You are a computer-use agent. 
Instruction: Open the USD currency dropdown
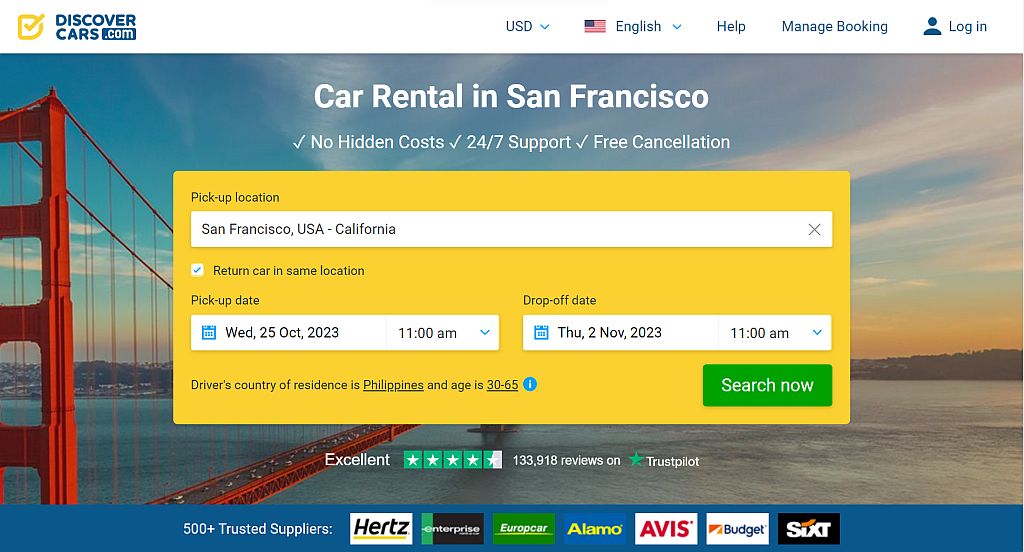528,27
